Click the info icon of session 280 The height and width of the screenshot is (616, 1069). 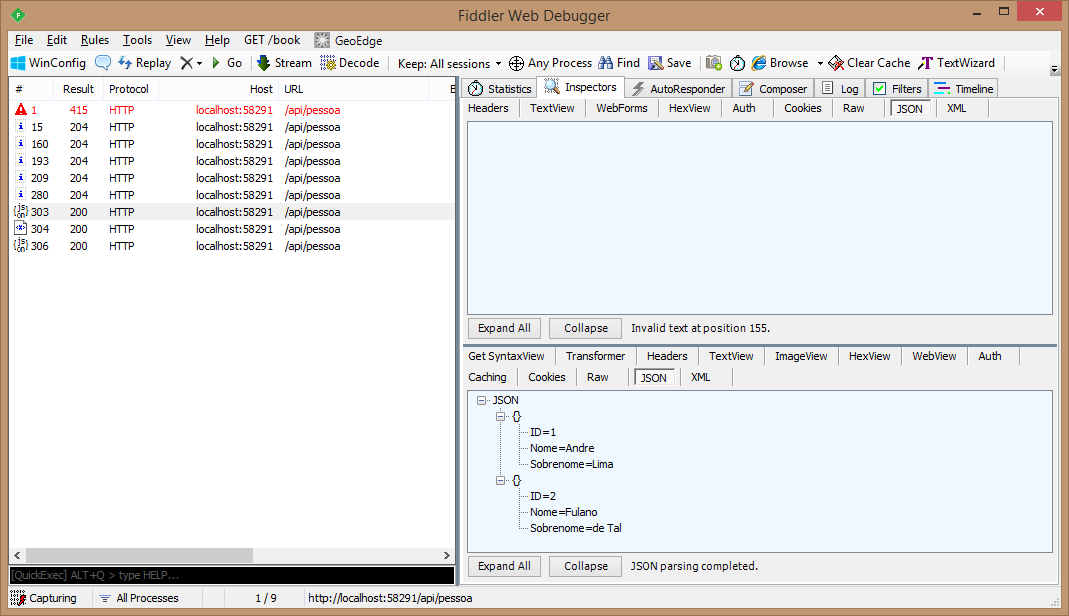click(20, 195)
